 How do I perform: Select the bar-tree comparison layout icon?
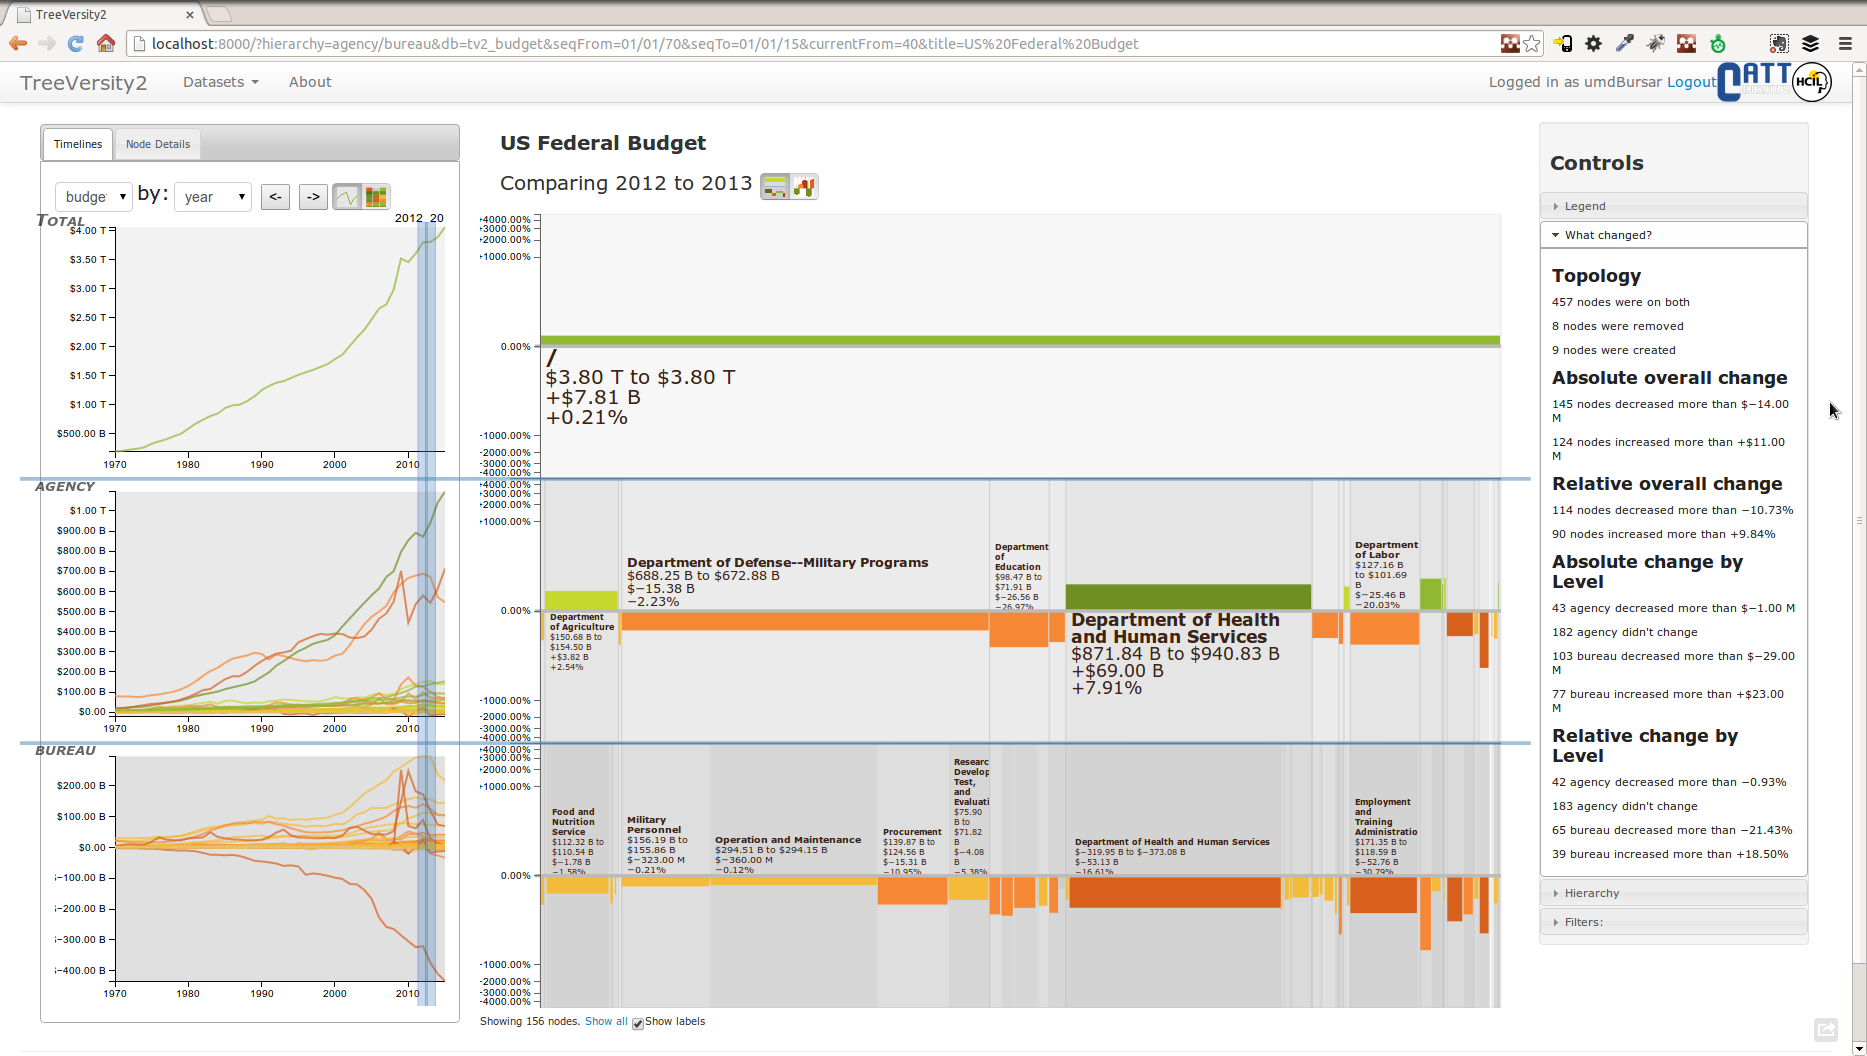coord(775,186)
